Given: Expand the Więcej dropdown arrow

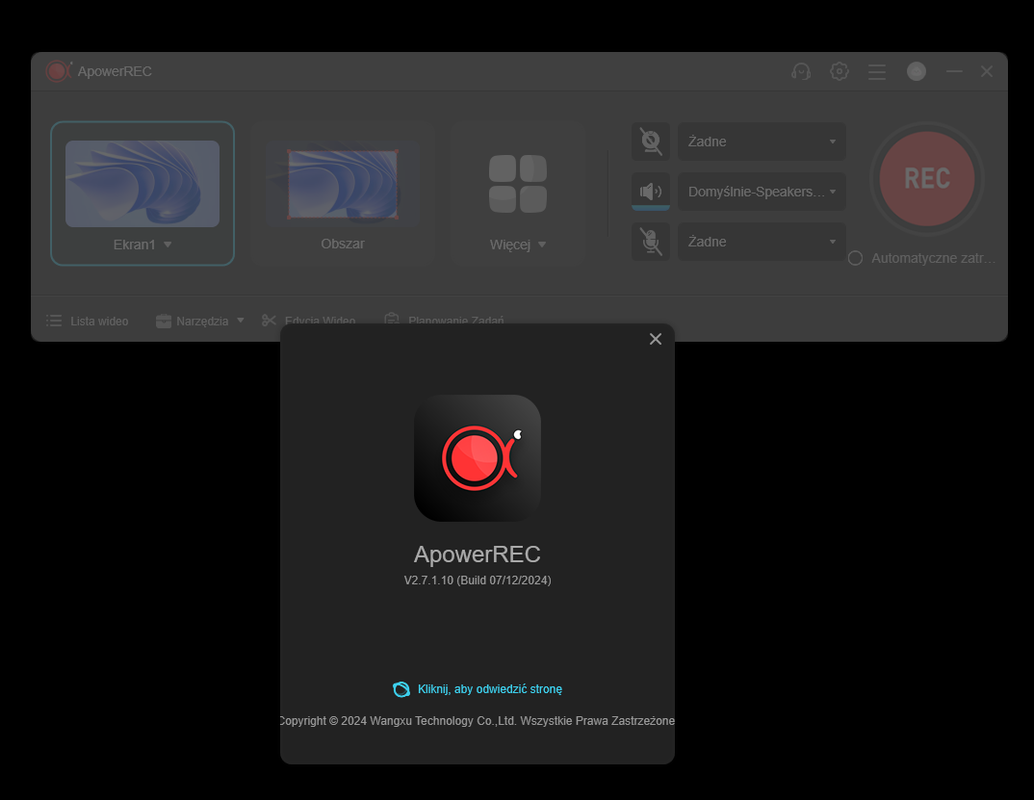Looking at the screenshot, I should click(542, 245).
